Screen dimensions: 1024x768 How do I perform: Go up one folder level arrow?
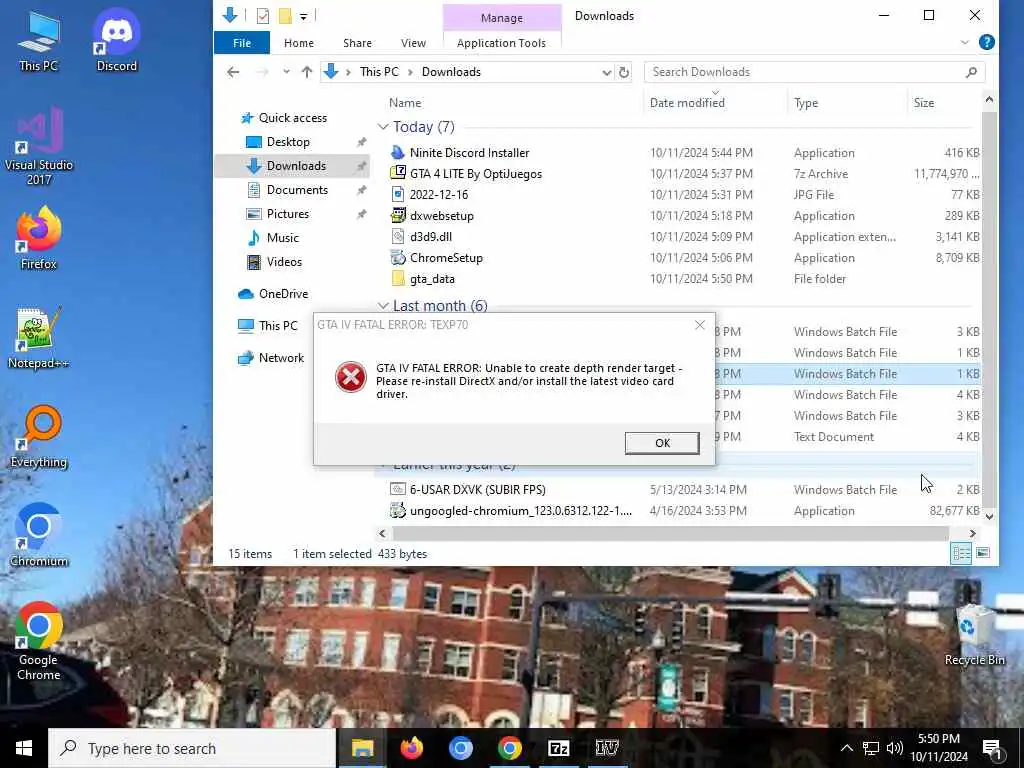(306, 72)
